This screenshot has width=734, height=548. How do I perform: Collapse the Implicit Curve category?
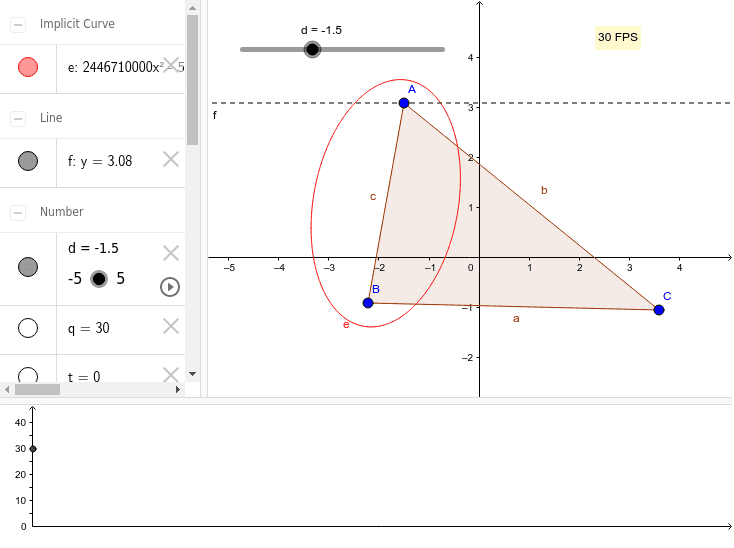pos(18,24)
